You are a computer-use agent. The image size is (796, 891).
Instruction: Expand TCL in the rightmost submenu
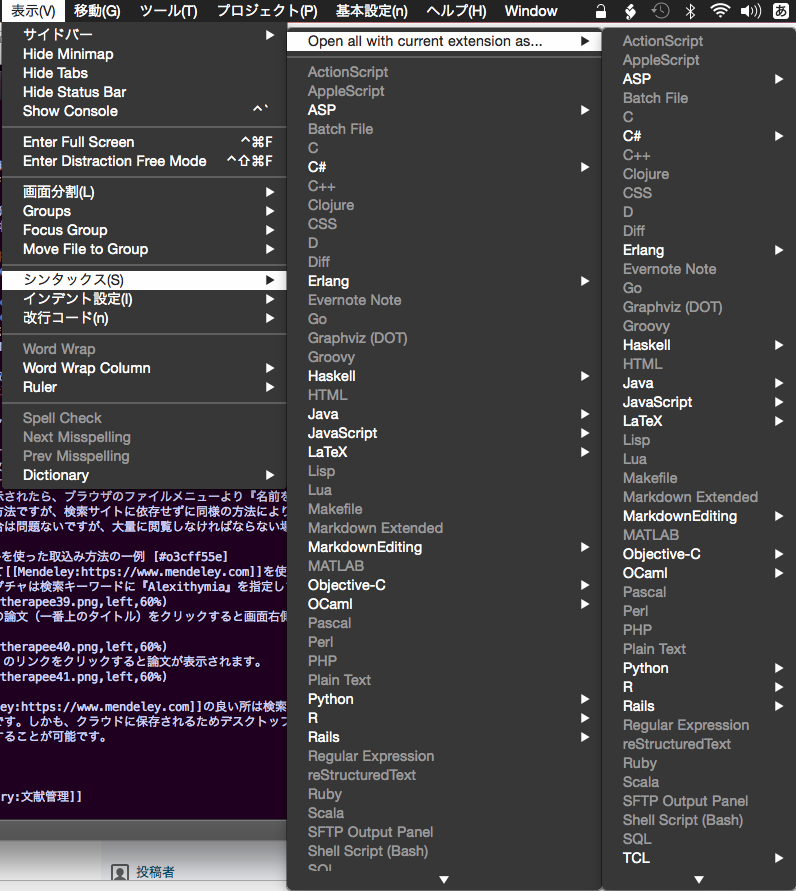coord(699,858)
